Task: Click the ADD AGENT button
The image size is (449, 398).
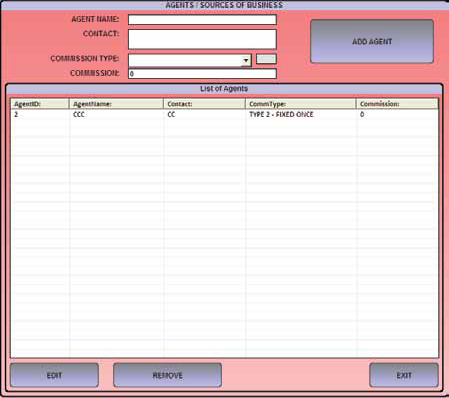Action: click(372, 41)
